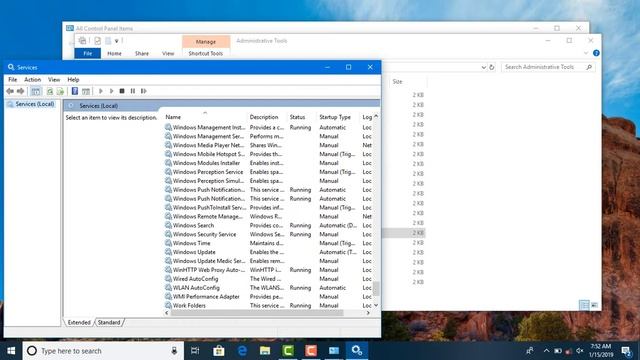Open Help from the Services toolbar icon

click(x=75, y=91)
